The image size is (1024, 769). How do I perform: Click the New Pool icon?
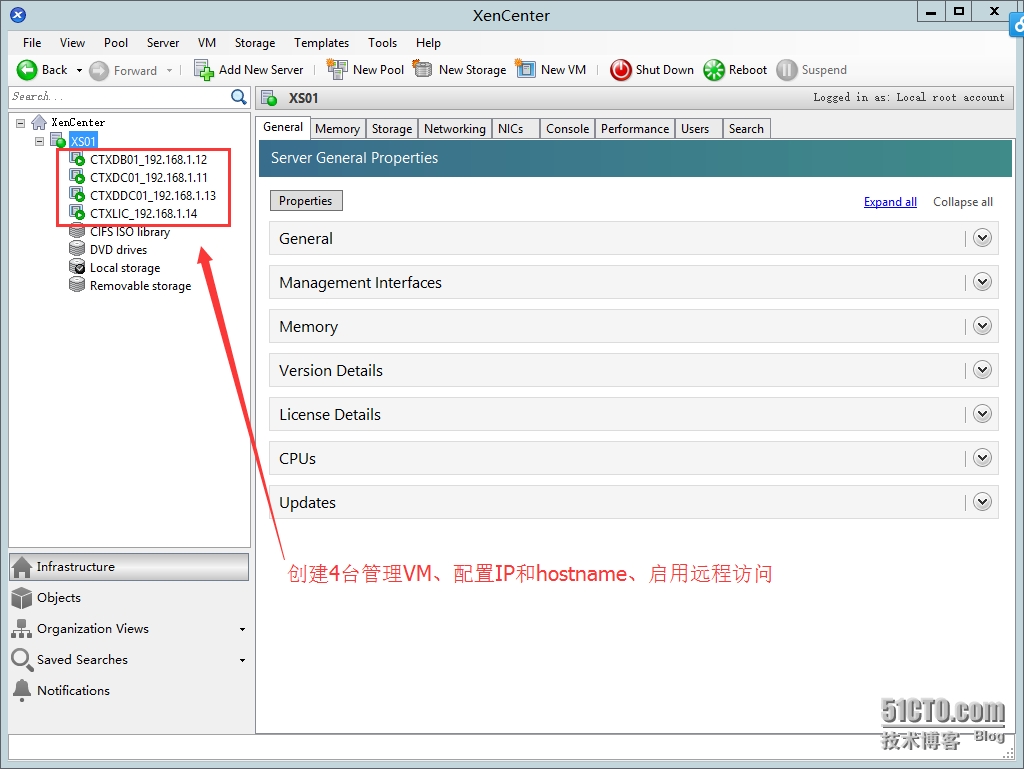[x=337, y=69]
